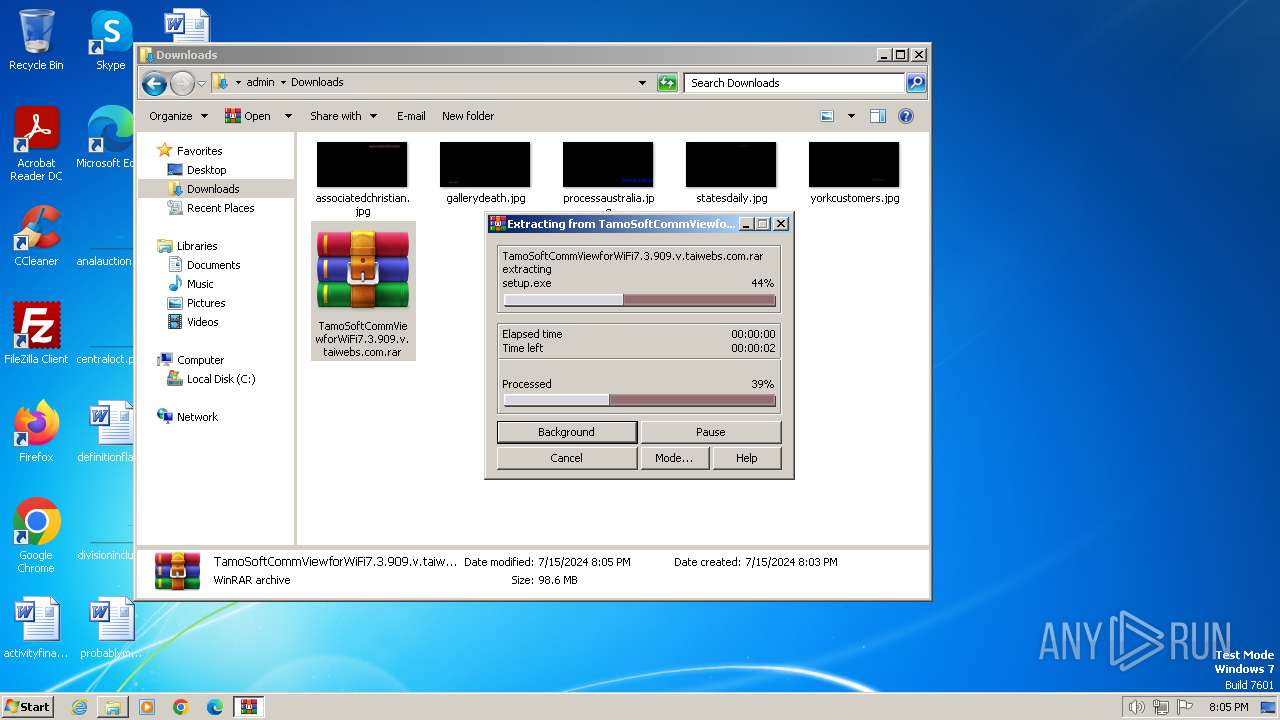The width and height of the screenshot is (1280, 720).
Task: Click the Back arrow in Explorer
Action: click(x=154, y=83)
